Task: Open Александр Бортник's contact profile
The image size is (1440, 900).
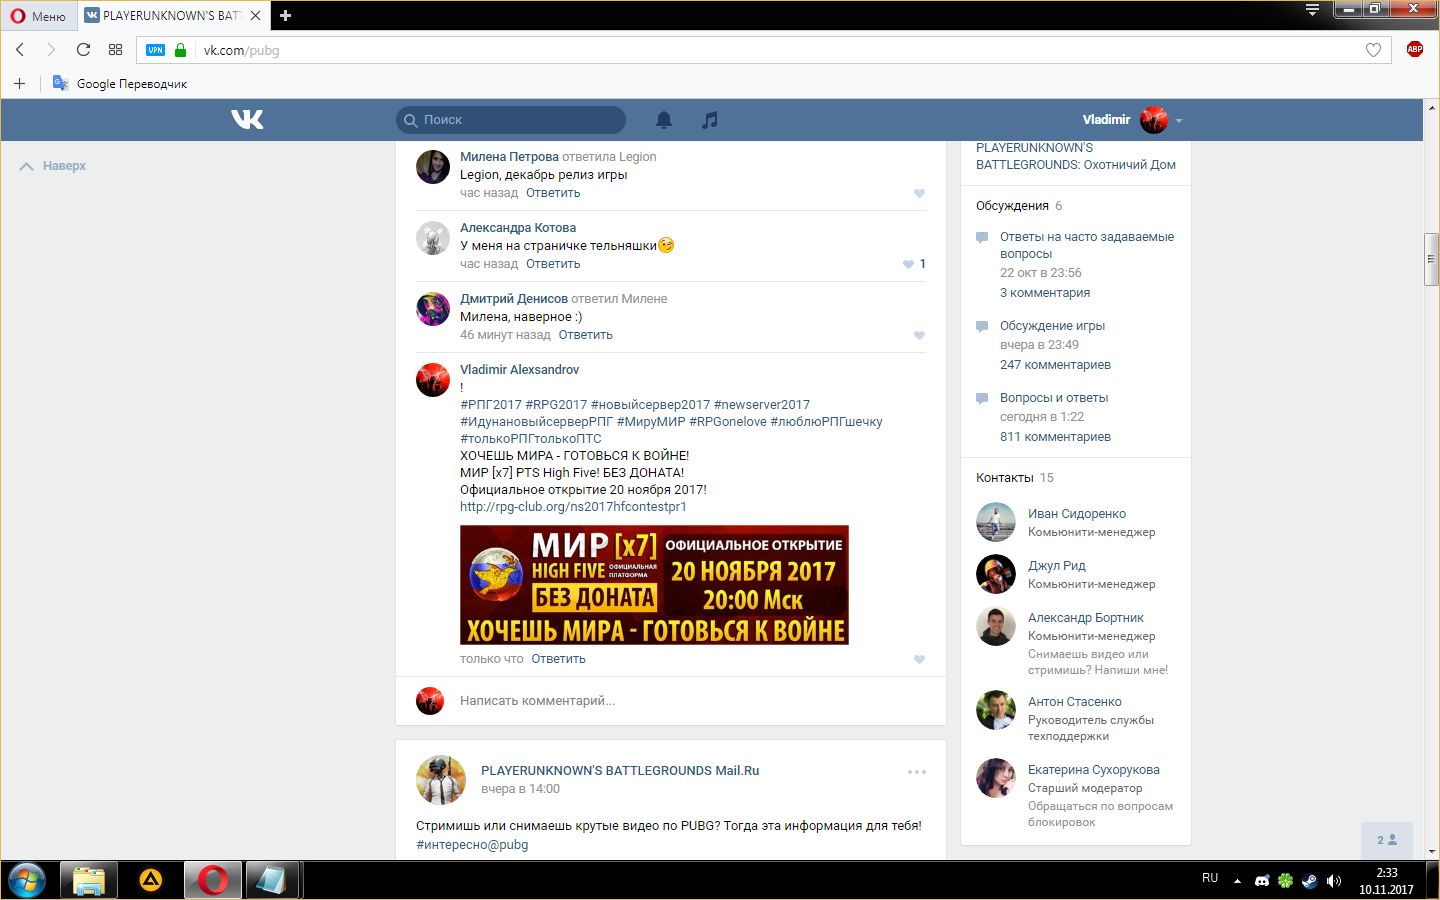Action: pyautogui.click(x=1086, y=618)
